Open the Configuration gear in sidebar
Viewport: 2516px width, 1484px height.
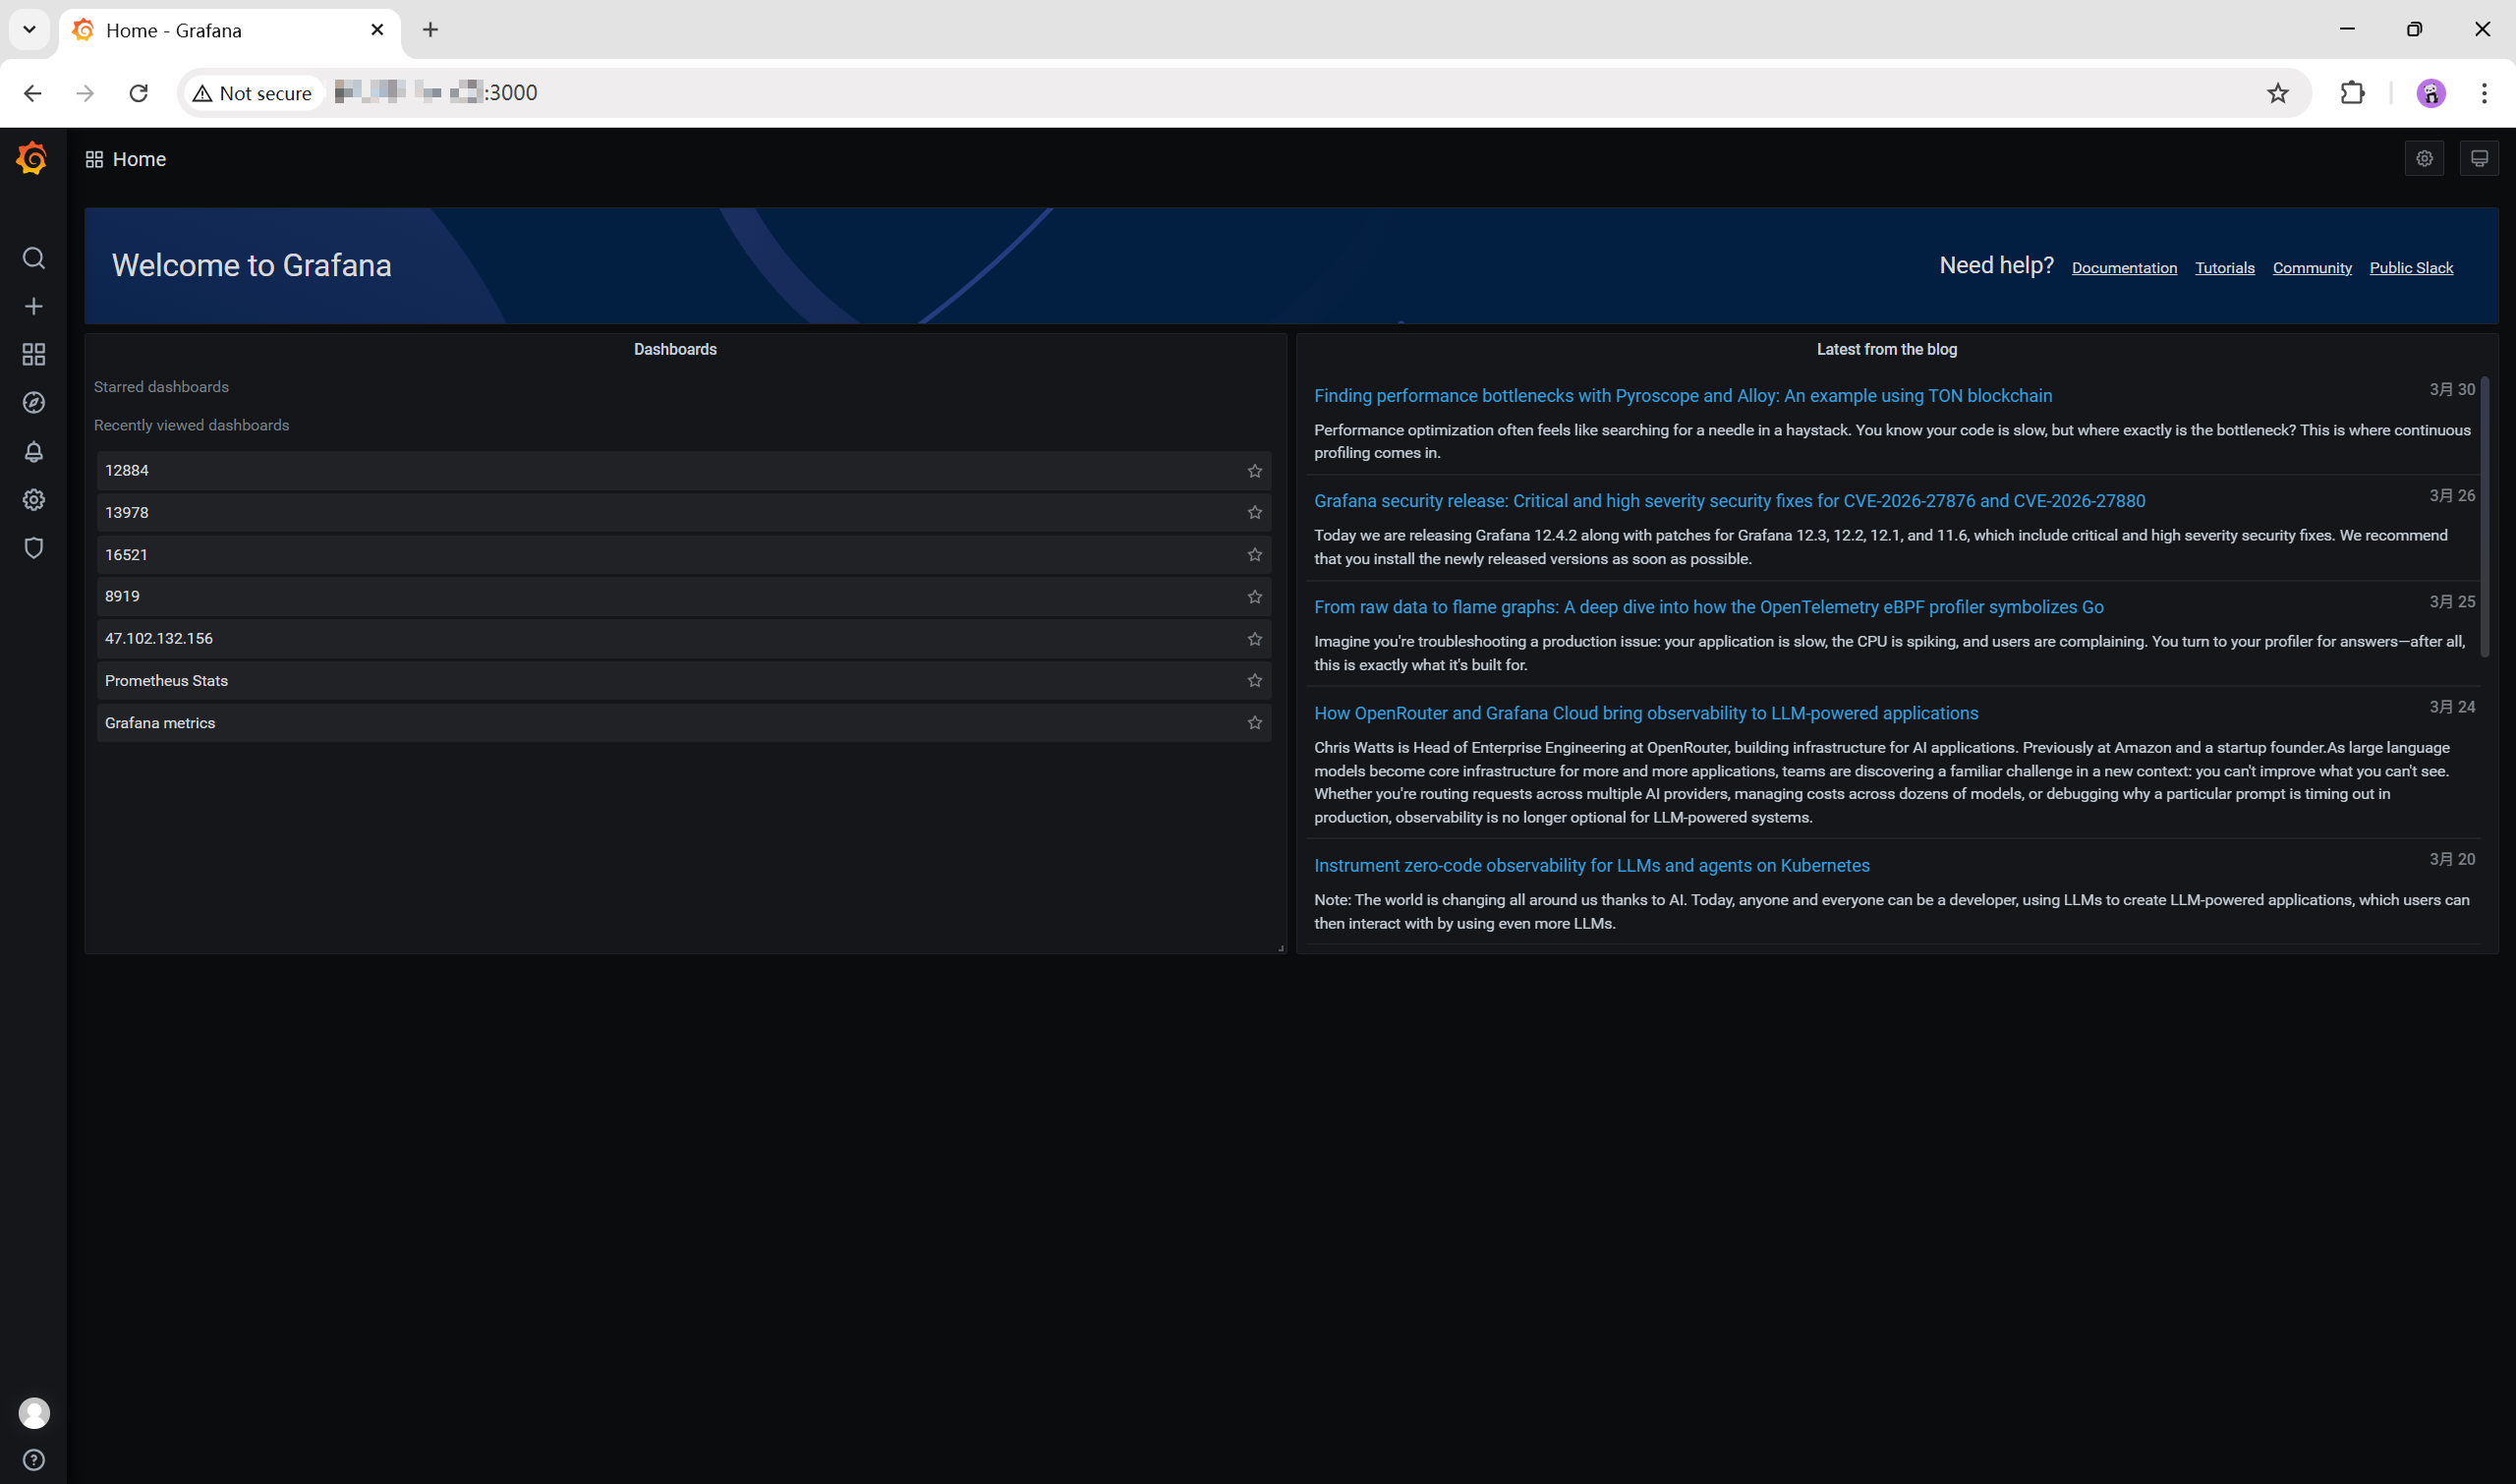pos(33,499)
